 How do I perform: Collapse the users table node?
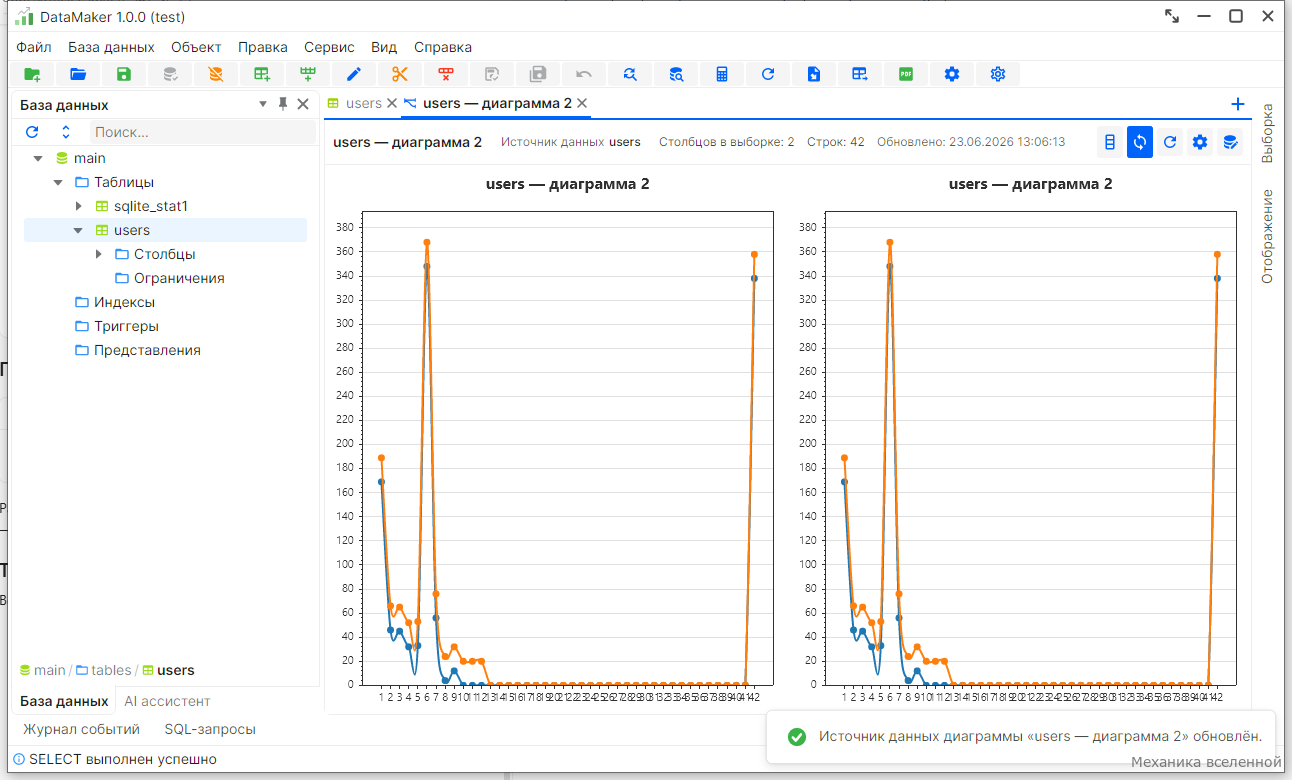point(79,230)
